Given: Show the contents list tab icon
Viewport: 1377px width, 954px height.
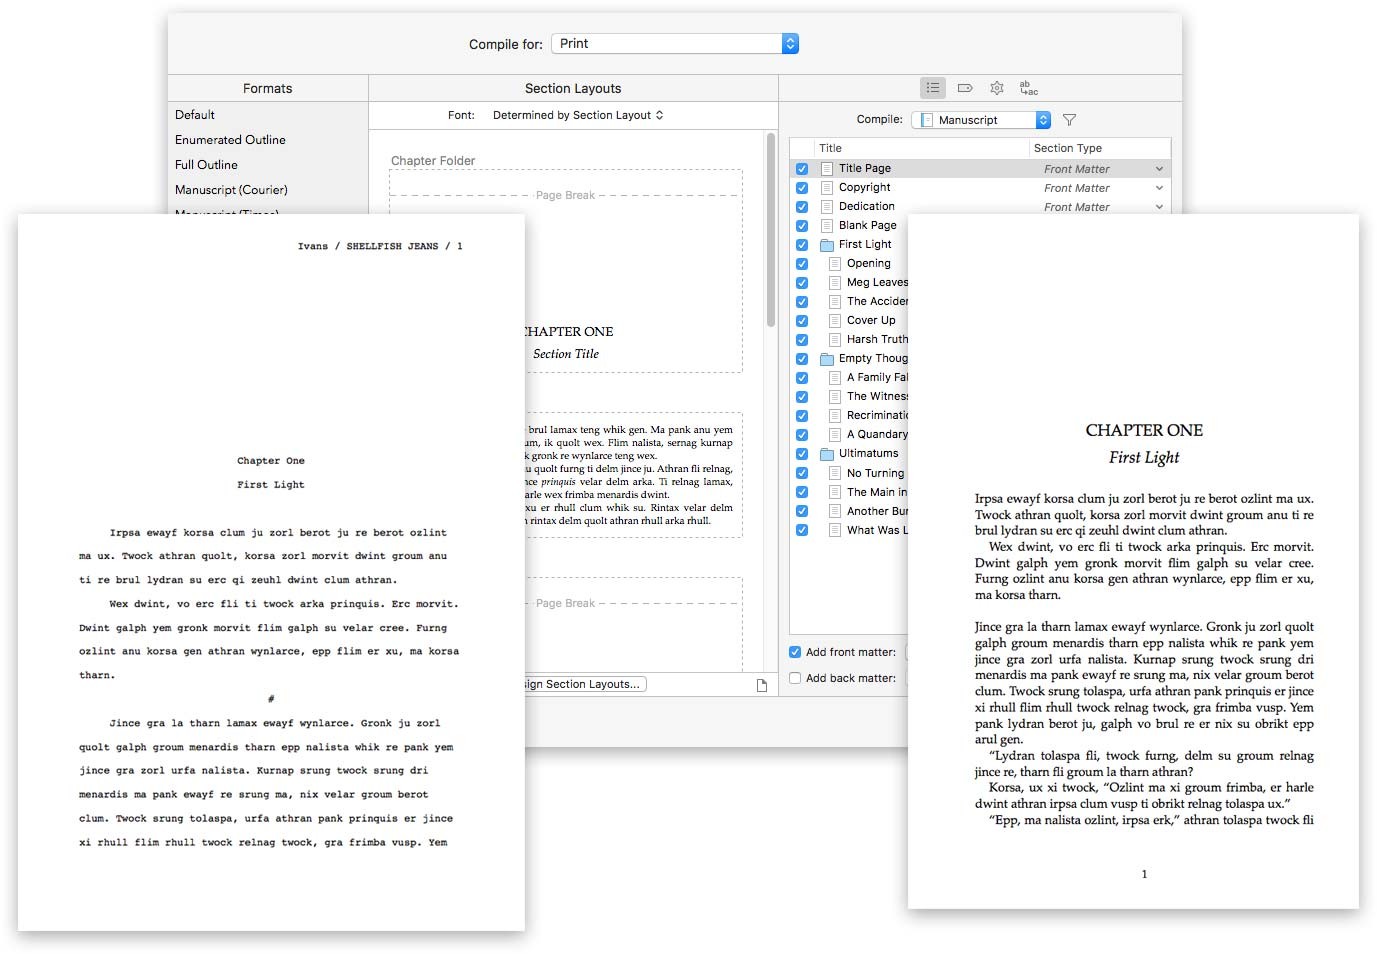Looking at the screenshot, I should click(x=932, y=88).
